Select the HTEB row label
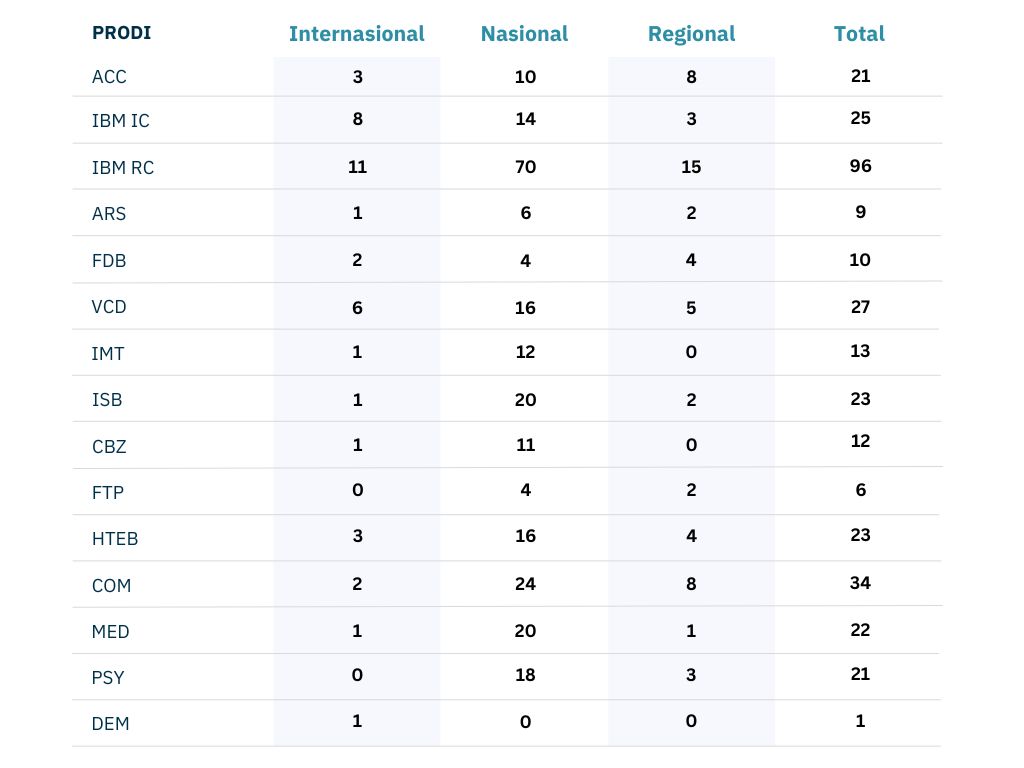This screenshot has height=768, width=1024. [x=115, y=539]
